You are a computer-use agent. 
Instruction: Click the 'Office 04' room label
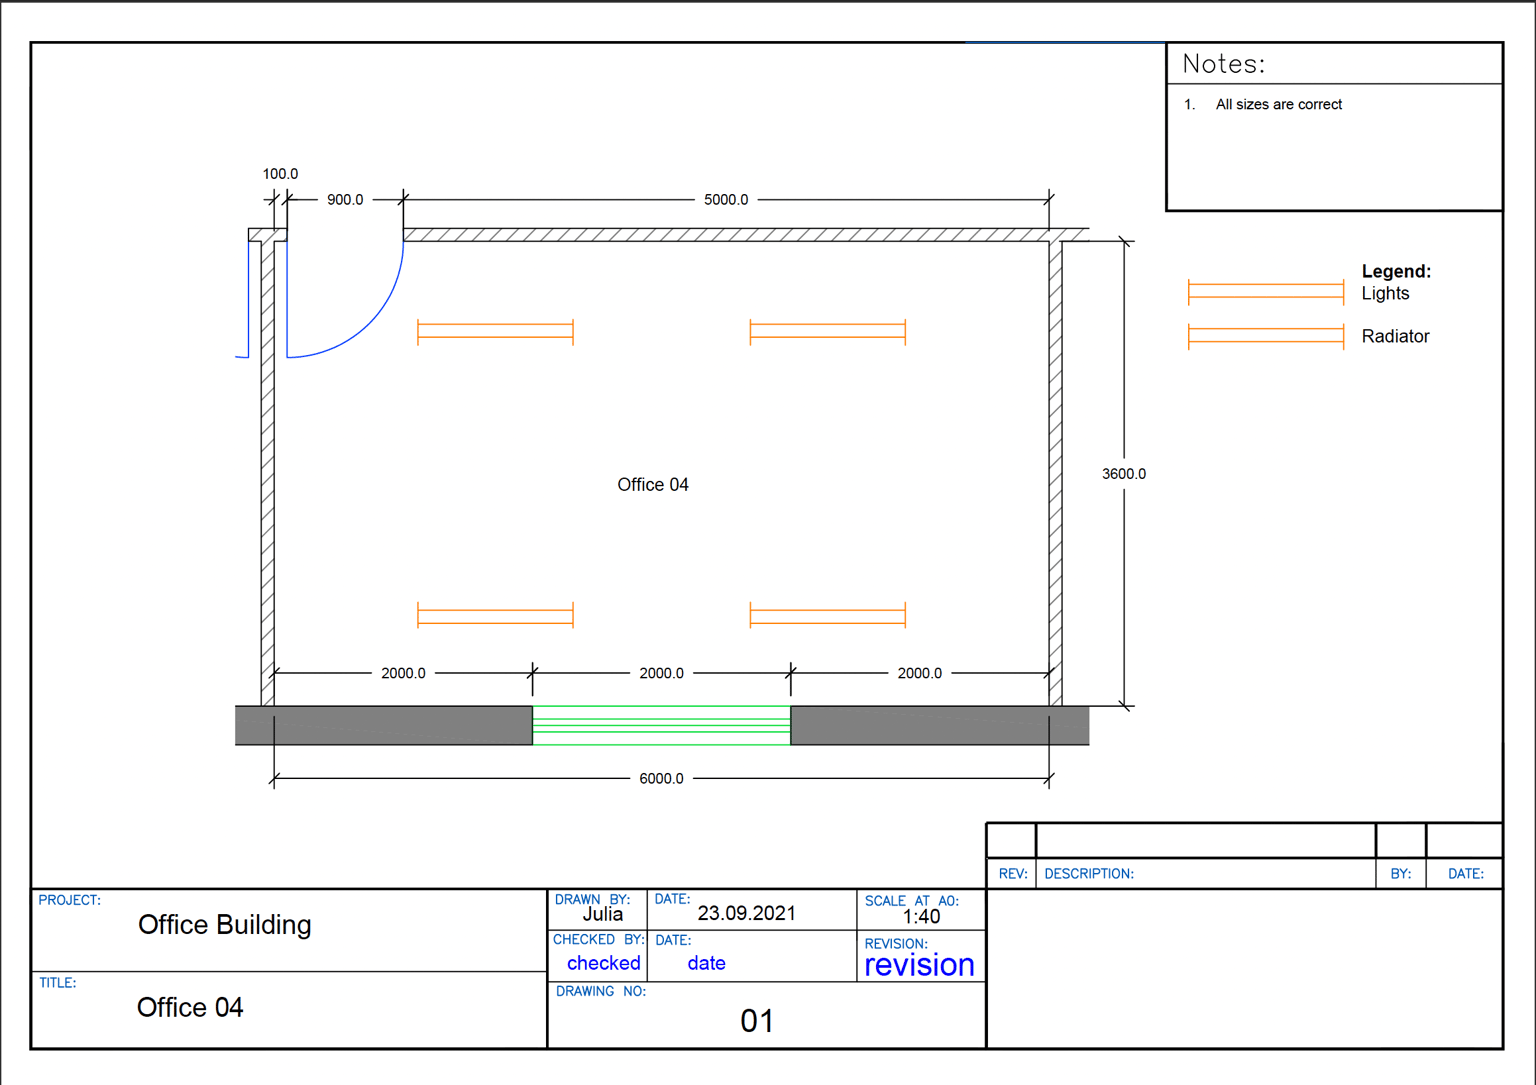(652, 485)
